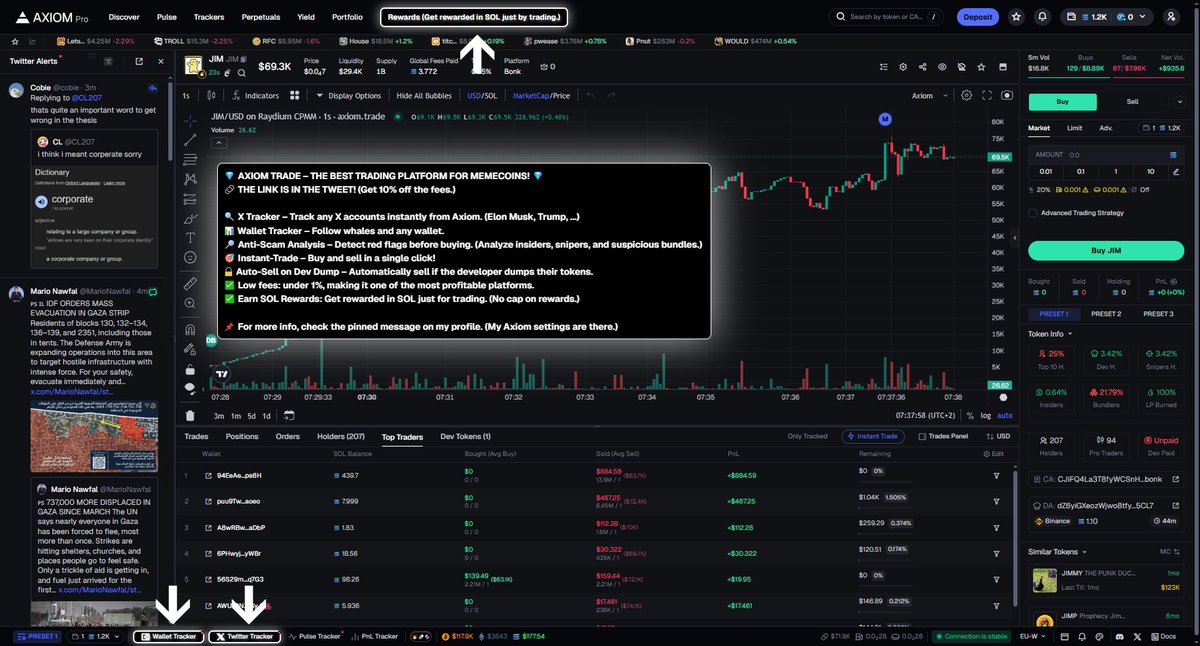
Task: Switch the chart to fullscreen mode
Action: point(986,96)
